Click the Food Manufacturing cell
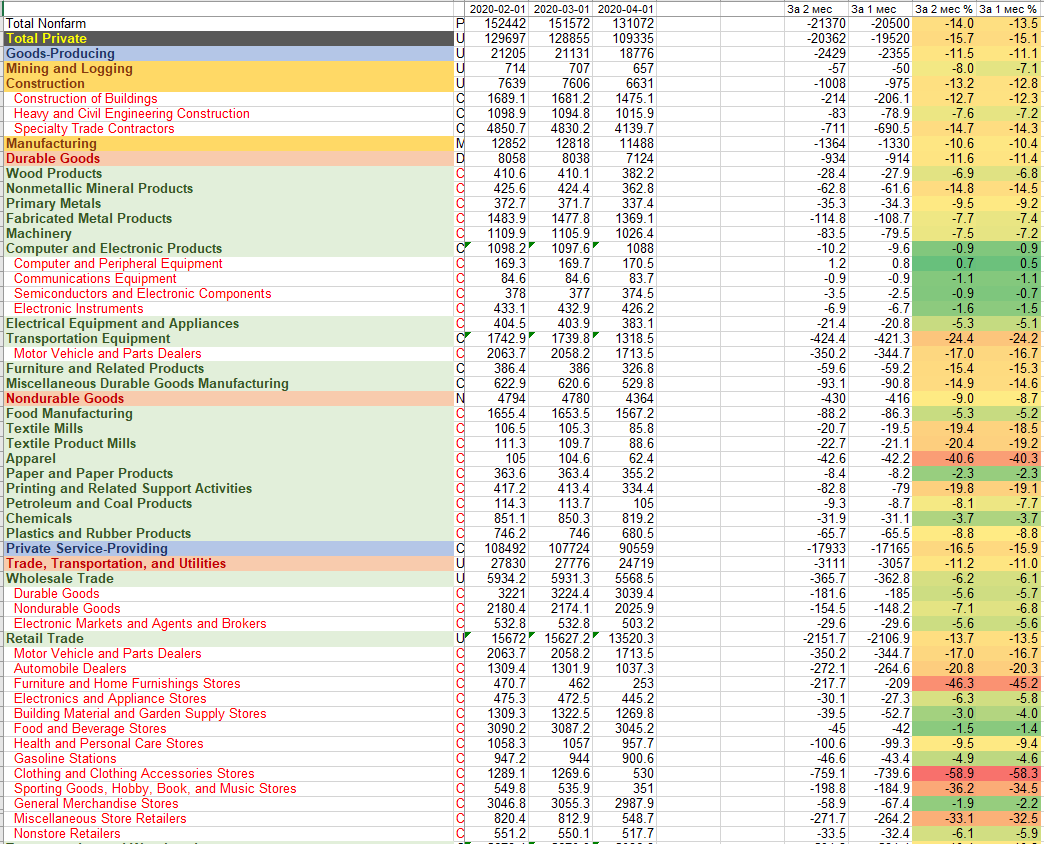The height and width of the screenshot is (844, 1044). pyautogui.click(x=69, y=413)
